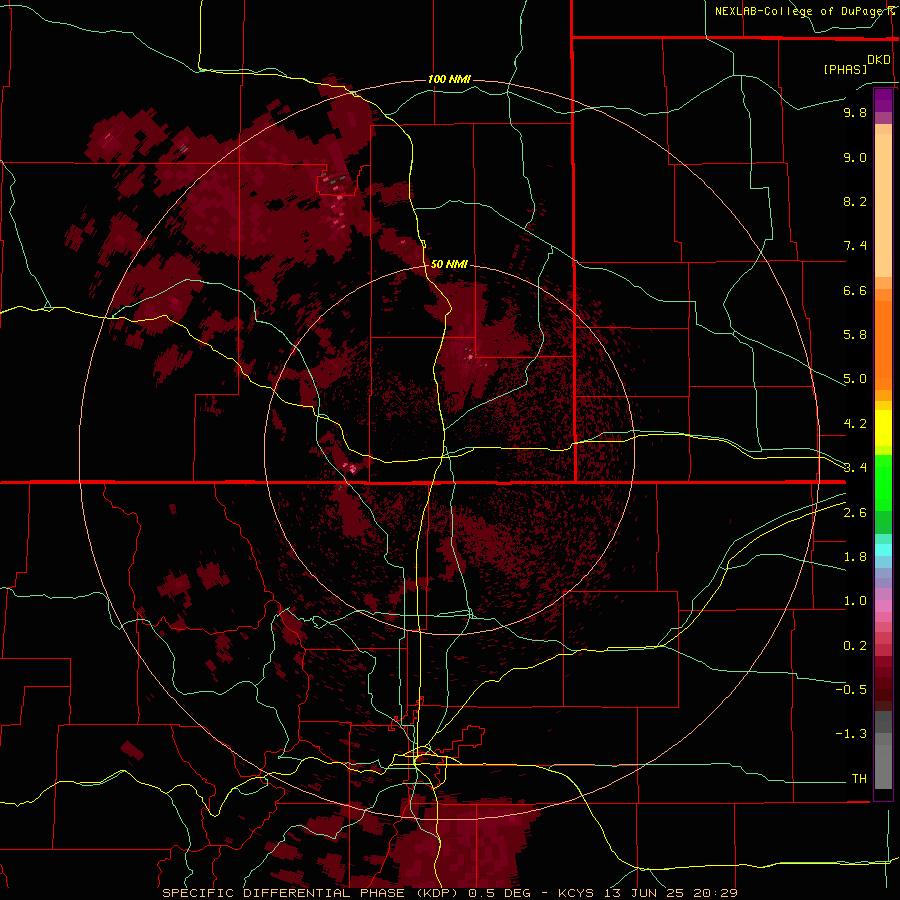
Task: Select the 0.2 value on the color scale
Action: point(855,646)
